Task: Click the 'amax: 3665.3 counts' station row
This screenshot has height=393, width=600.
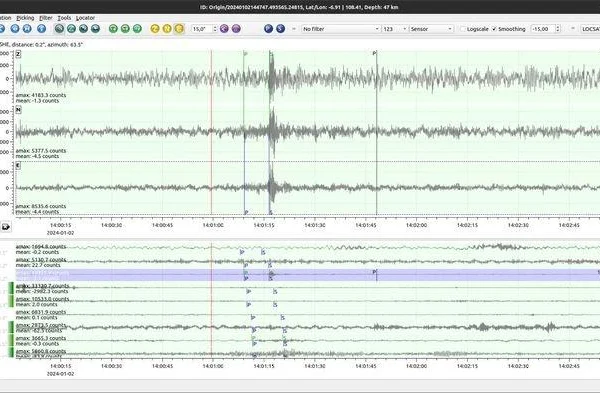Action: [x=308, y=341]
